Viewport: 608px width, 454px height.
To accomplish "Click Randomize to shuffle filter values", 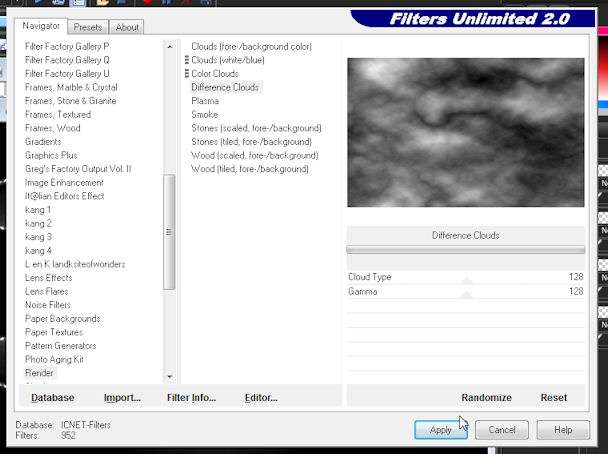I will coord(486,397).
